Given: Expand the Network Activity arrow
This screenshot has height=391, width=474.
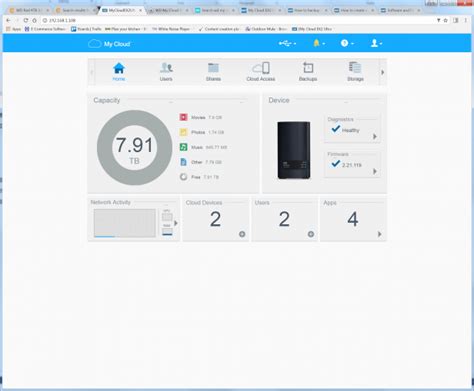Looking at the screenshot, I should point(176,223).
